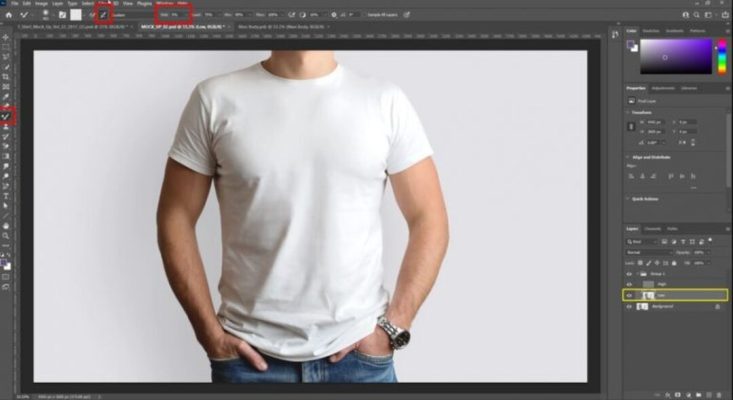This screenshot has height=400, width=733.
Task: Add a layer style with fx icon
Action: (668, 395)
